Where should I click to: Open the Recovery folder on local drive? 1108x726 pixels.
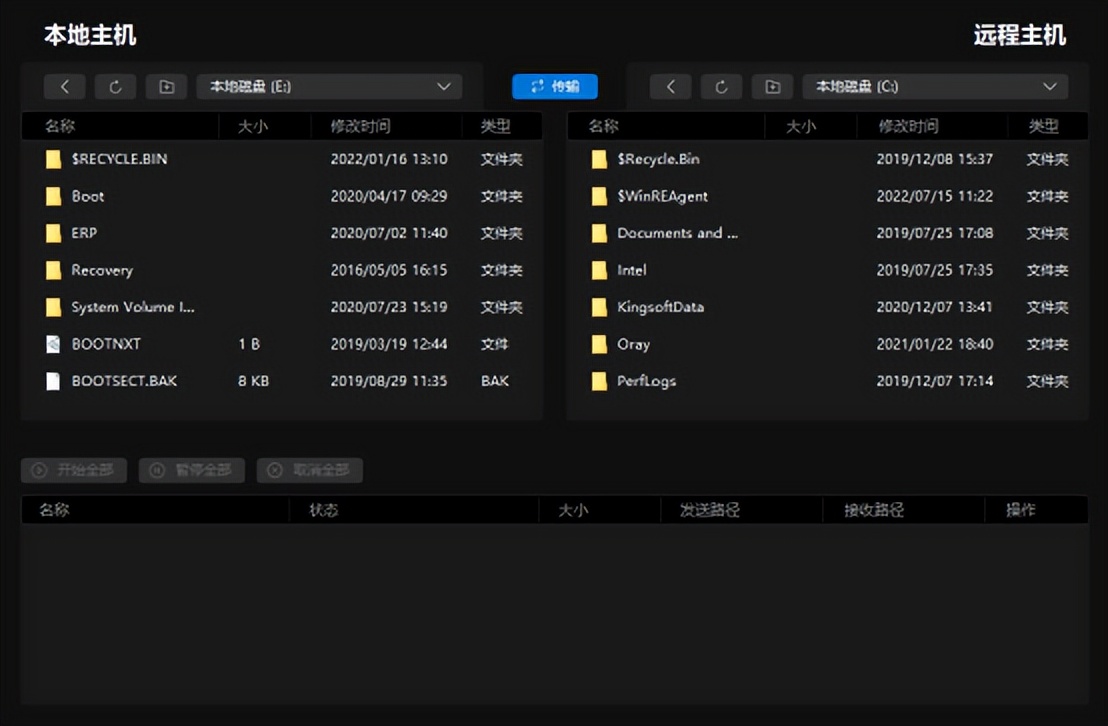pos(104,270)
